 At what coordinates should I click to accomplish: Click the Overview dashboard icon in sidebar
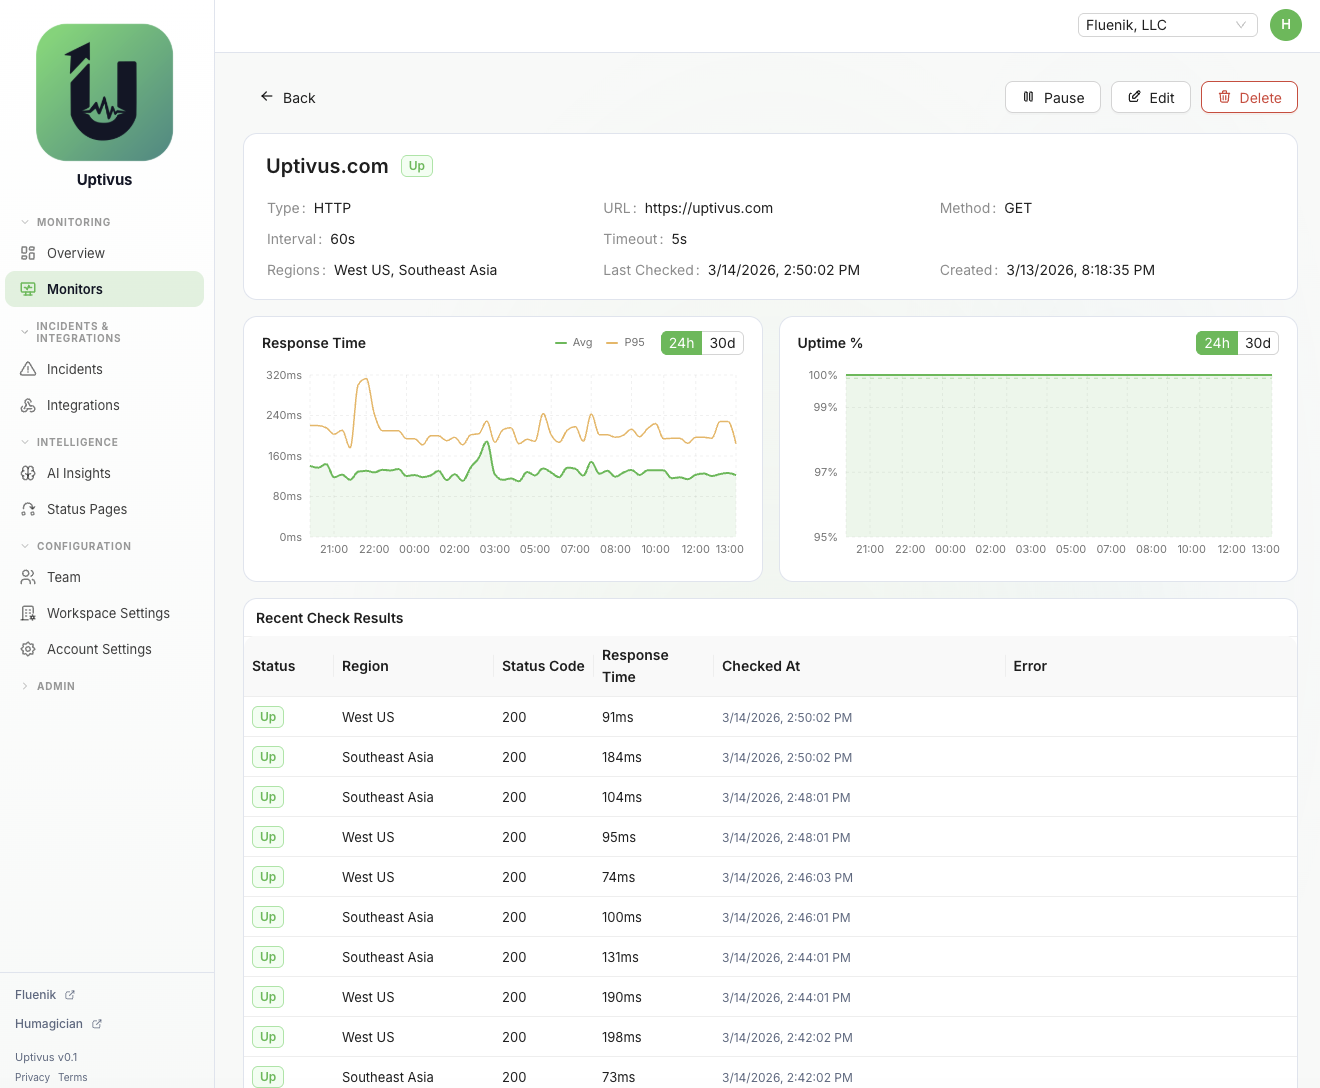[28, 253]
